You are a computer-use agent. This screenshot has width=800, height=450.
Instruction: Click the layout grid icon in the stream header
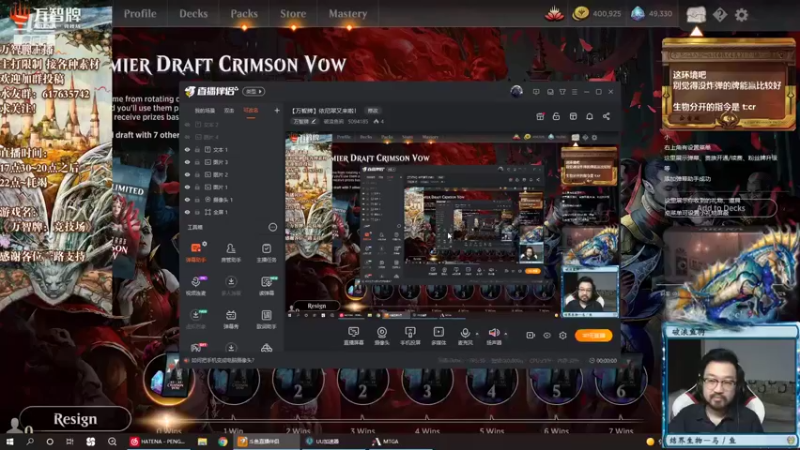573,116
